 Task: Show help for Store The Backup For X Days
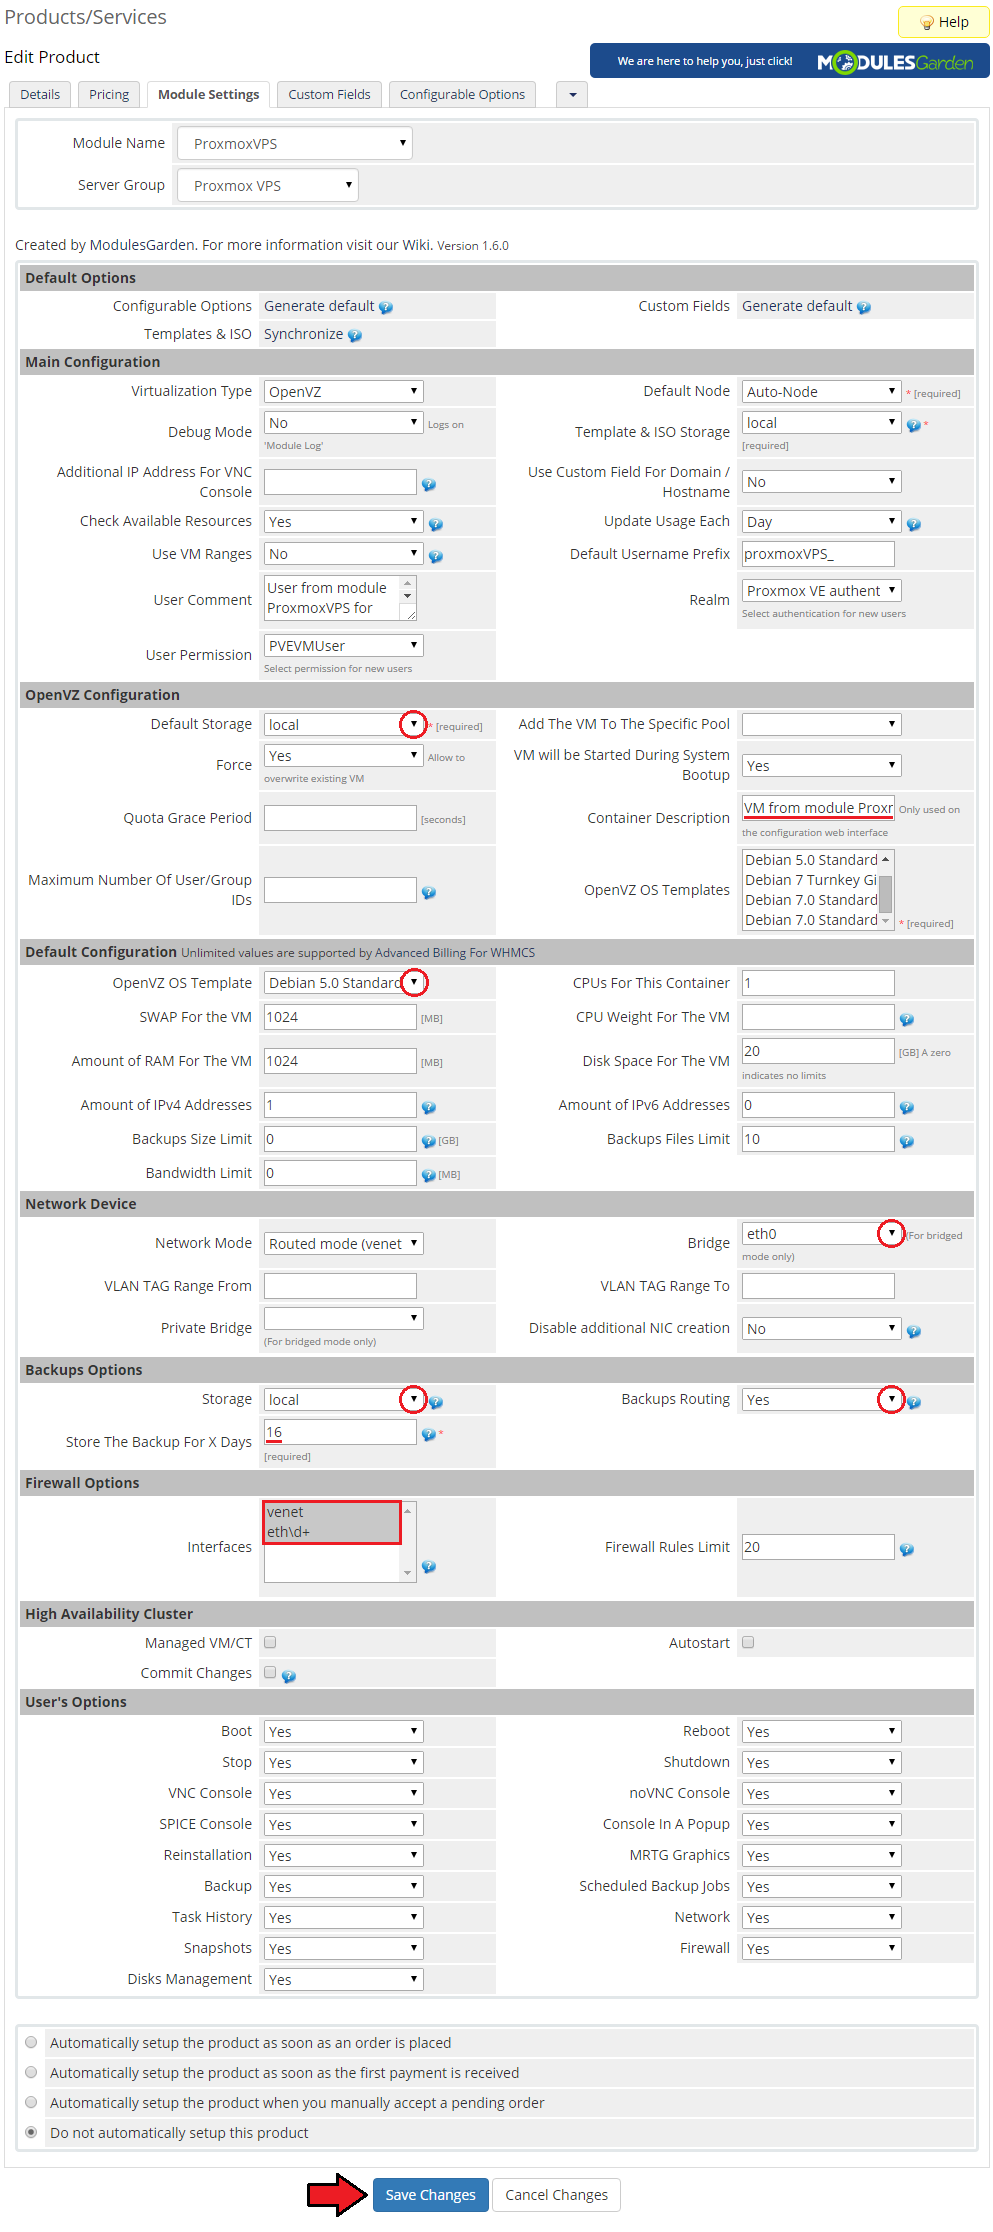click(429, 1434)
